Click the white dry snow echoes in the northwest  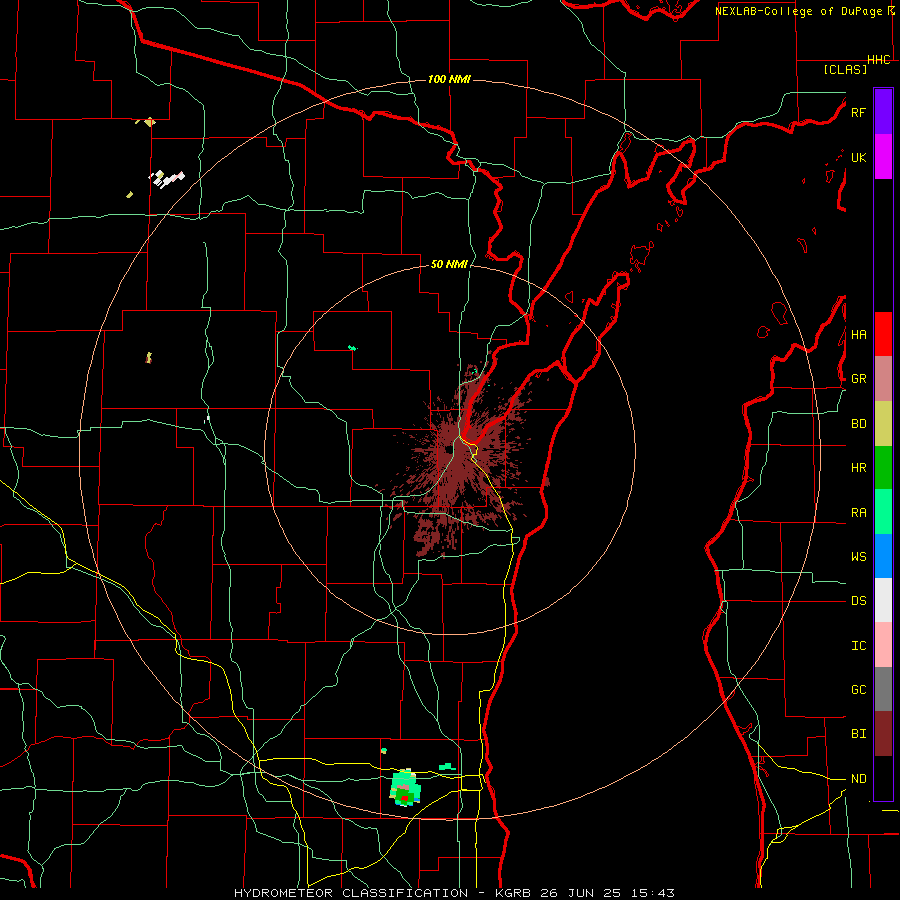tap(166, 179)
